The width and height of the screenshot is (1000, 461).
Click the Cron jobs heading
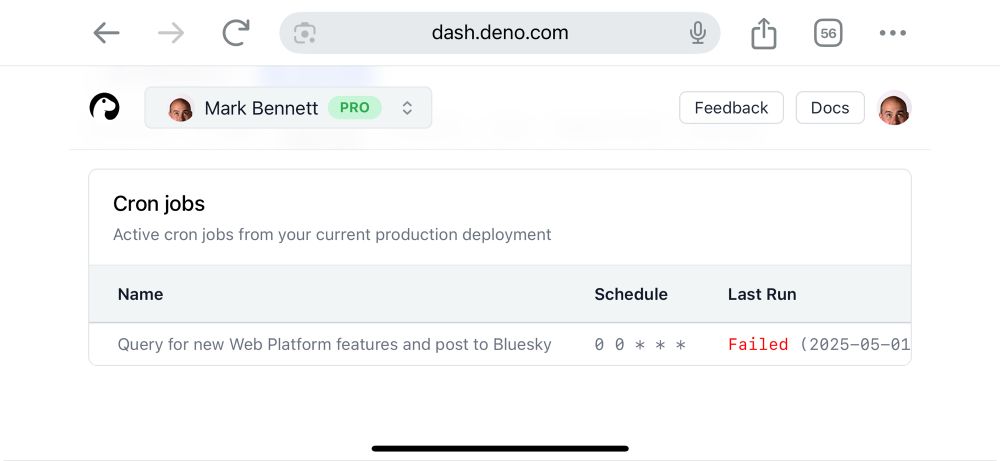159,203
